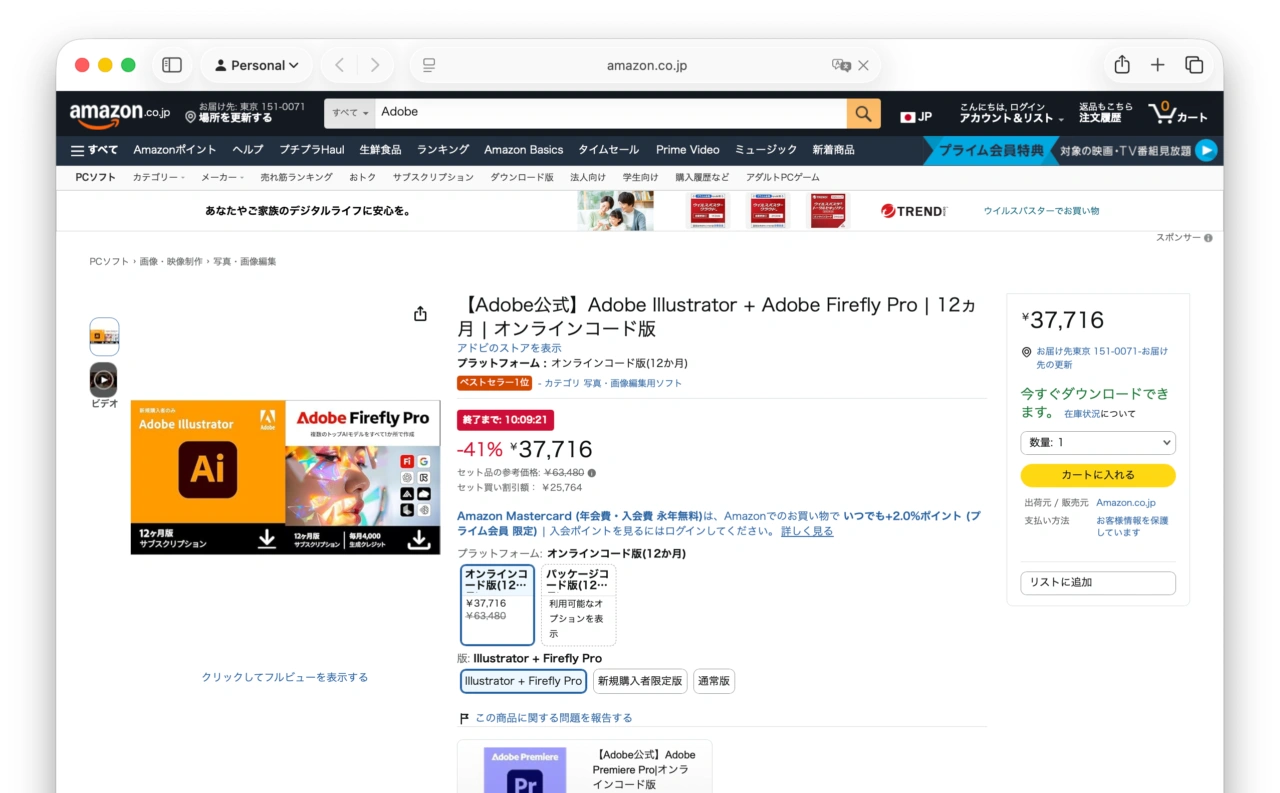Open the 数量: 1 quantity dropdown
1280x793 pixels.
point(1098,442)
